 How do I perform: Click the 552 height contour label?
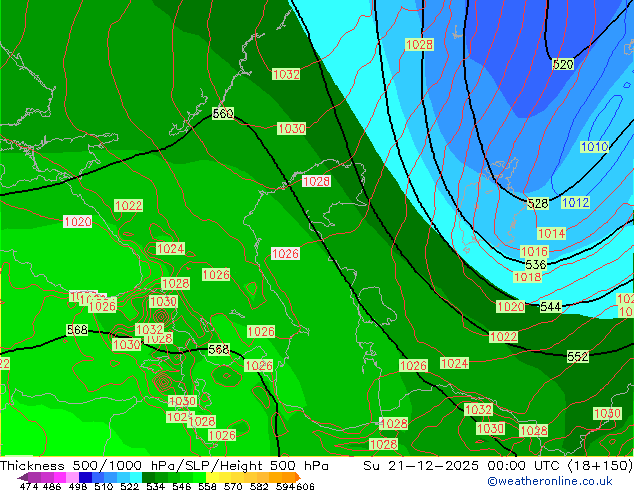click(577, 357)
